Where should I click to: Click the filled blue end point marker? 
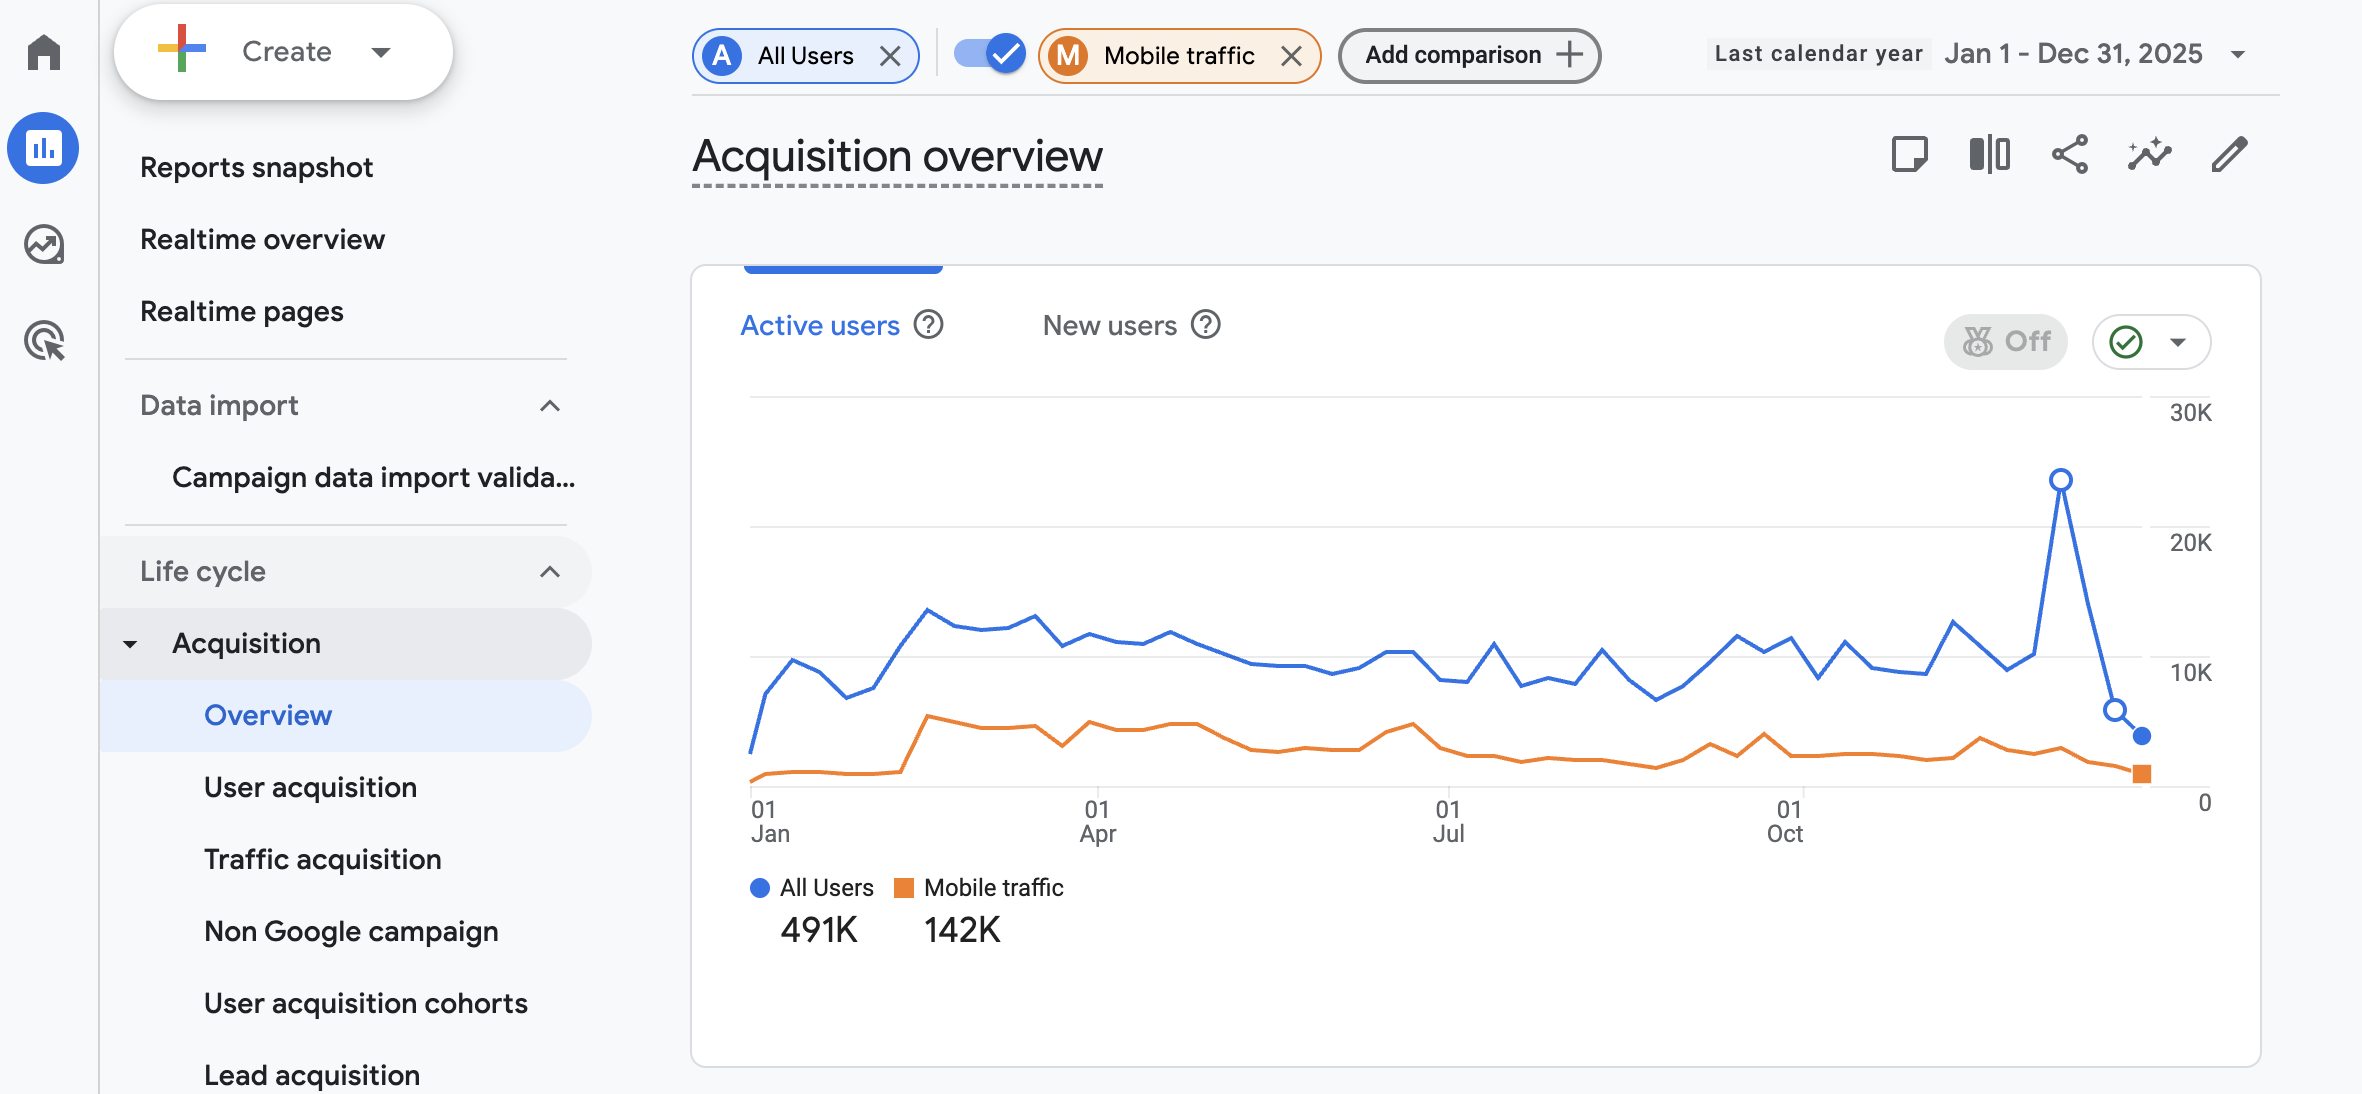(2142, 736)
